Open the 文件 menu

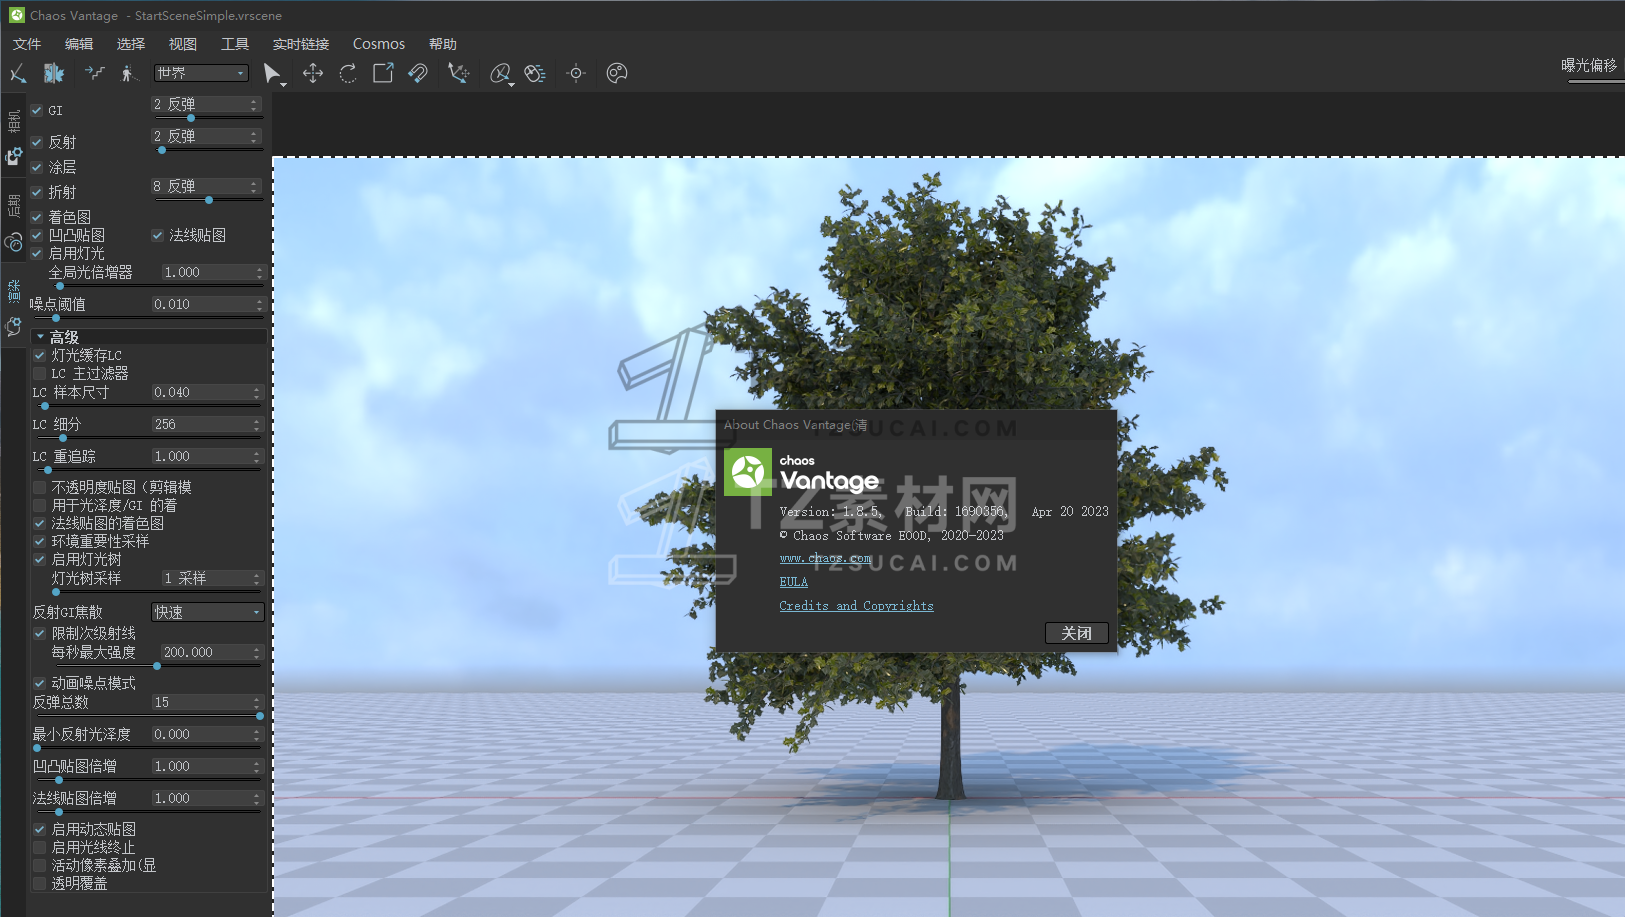point(27,44)
